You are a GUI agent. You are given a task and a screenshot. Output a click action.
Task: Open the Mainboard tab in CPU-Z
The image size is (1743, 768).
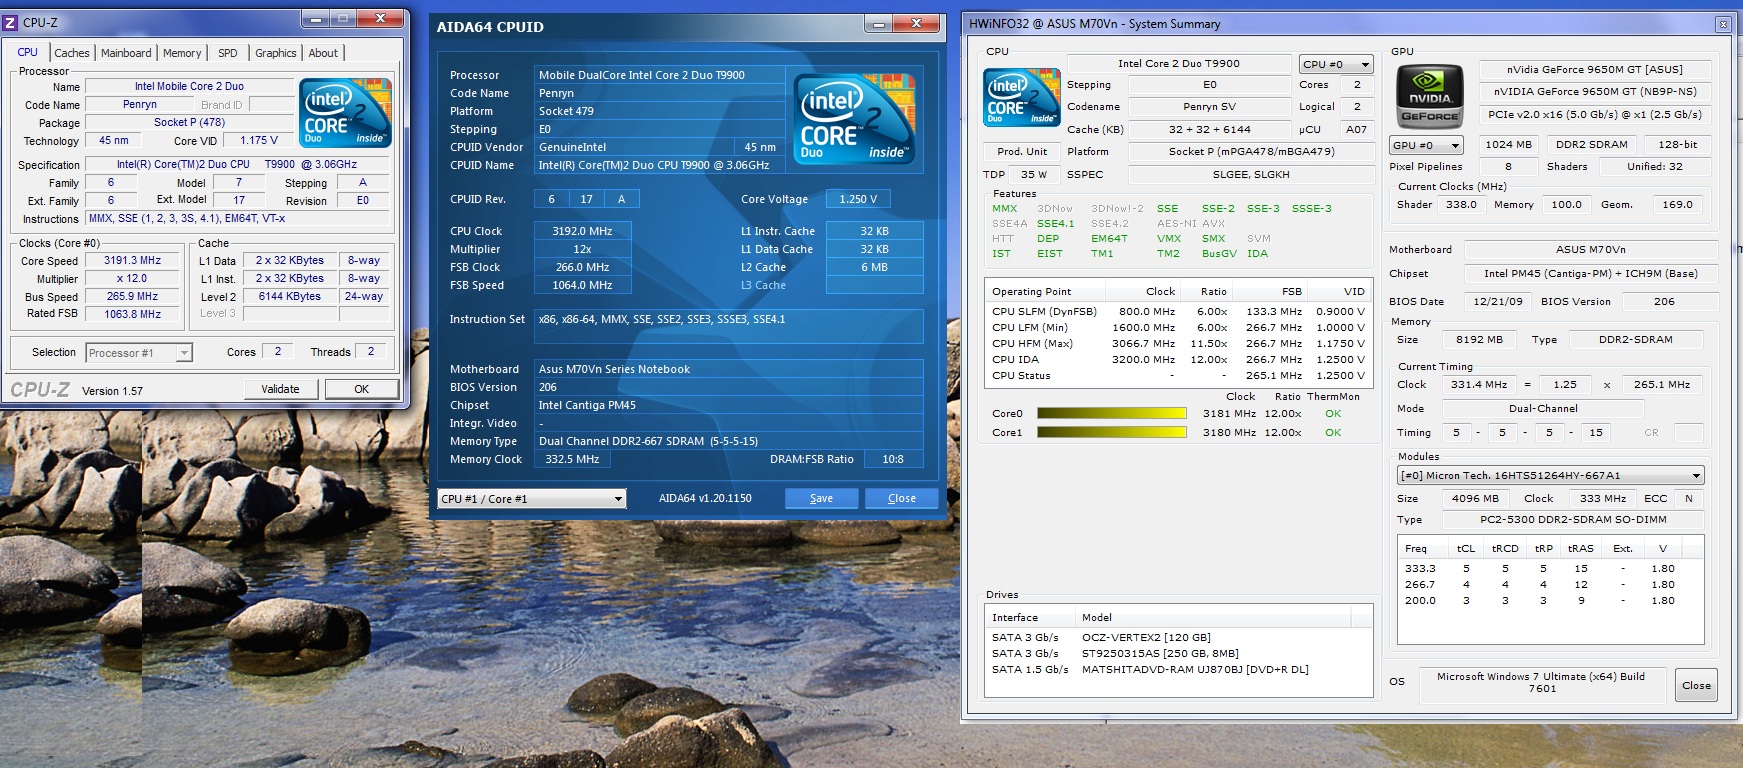tap(126, 53)
